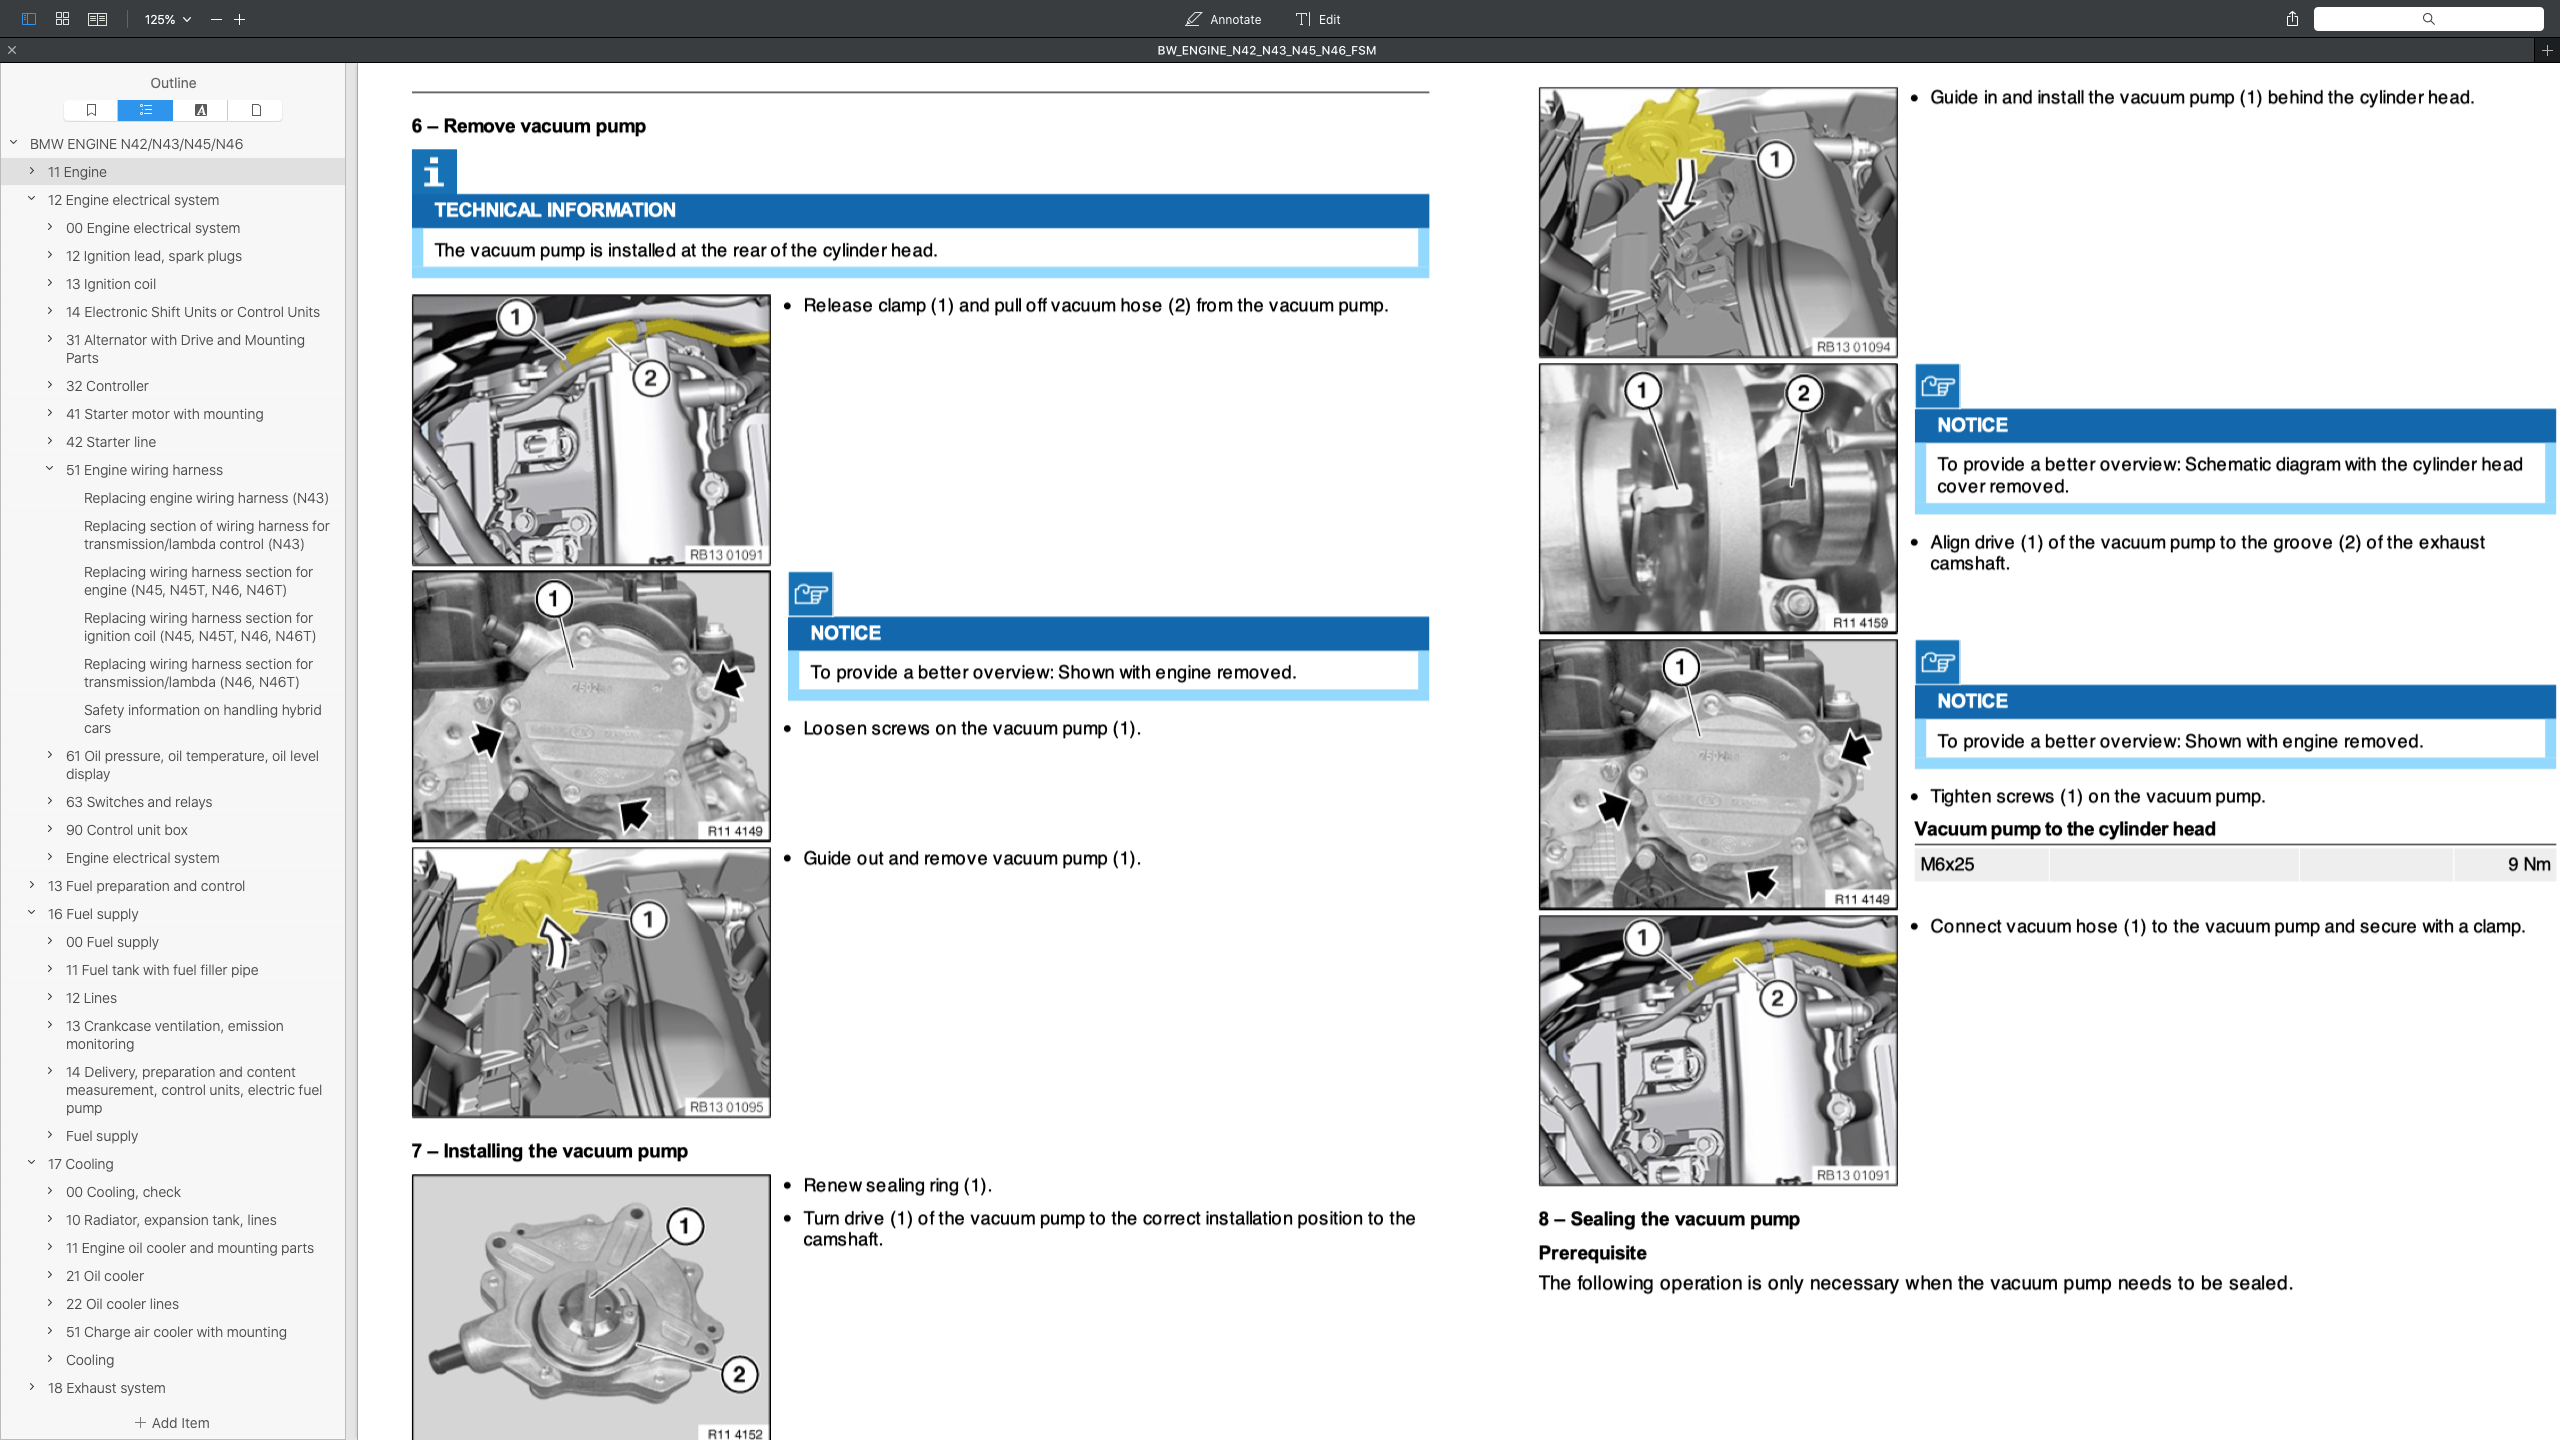Select 63 Switches and relays entry
The image size is (2560, 1440).
pos(139,802)
